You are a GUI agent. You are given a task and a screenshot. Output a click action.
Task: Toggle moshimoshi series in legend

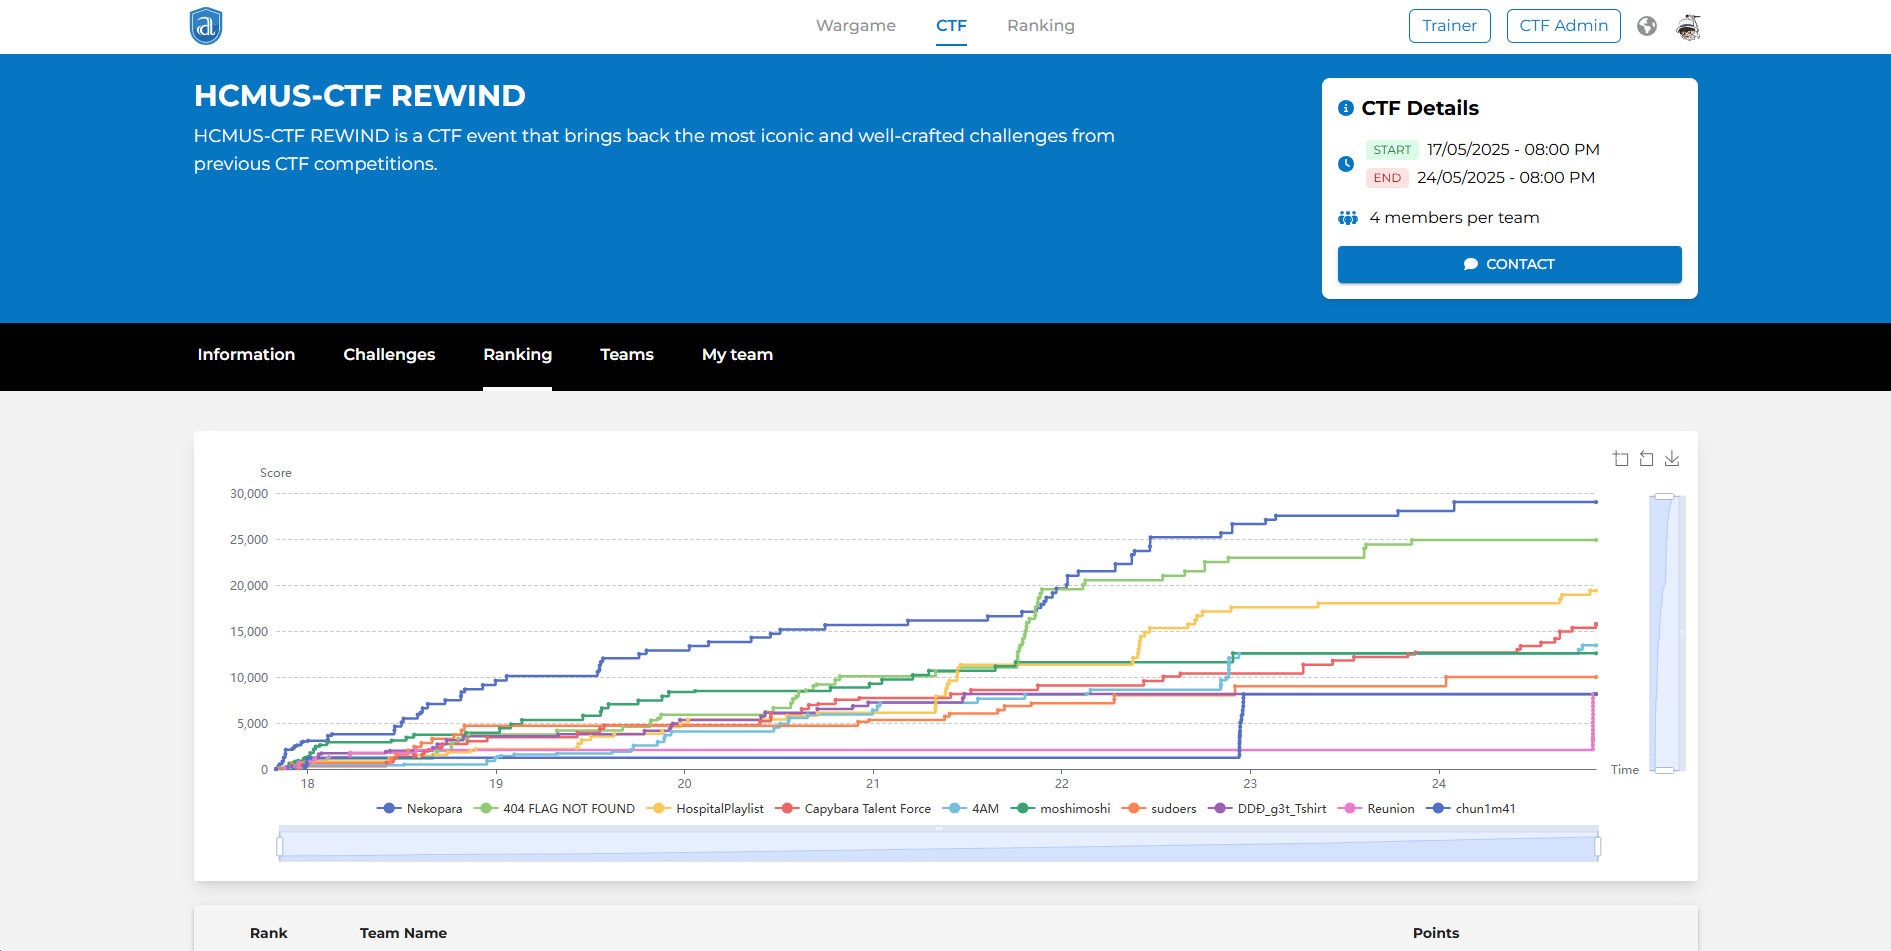[x=1061, y=809]
